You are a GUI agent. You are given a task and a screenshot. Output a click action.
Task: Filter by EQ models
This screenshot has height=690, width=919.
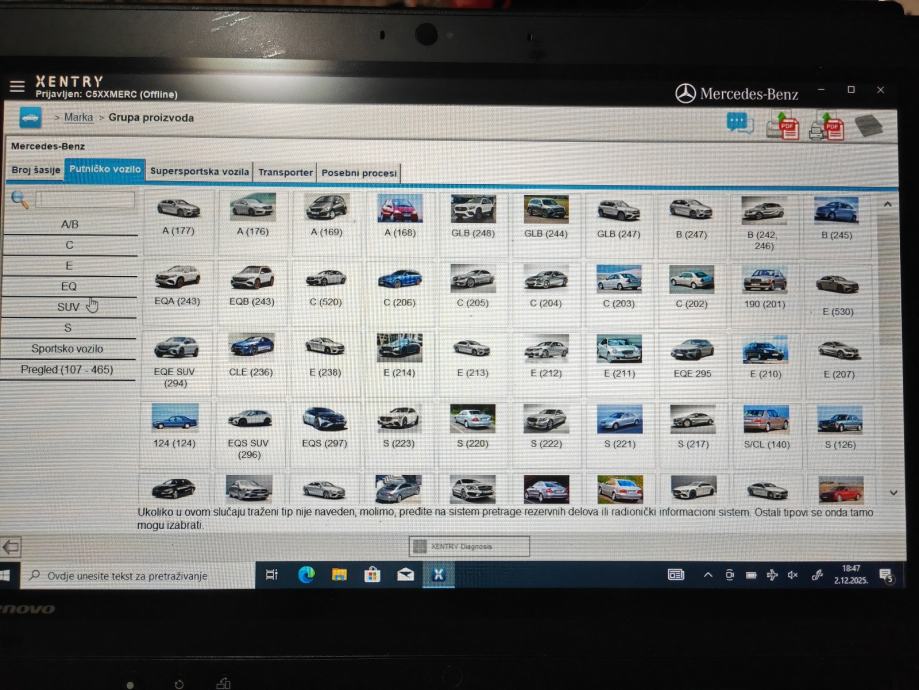(x=69, y=286)
